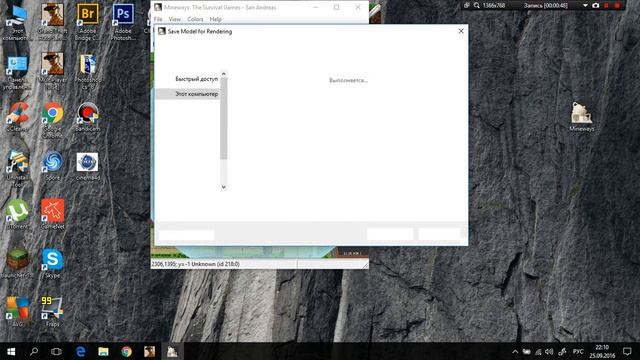Select the MultiPlayer desktop shortcut
This screenshot has height=360, width=640.
pyautogui.click(x=52, y=71)
